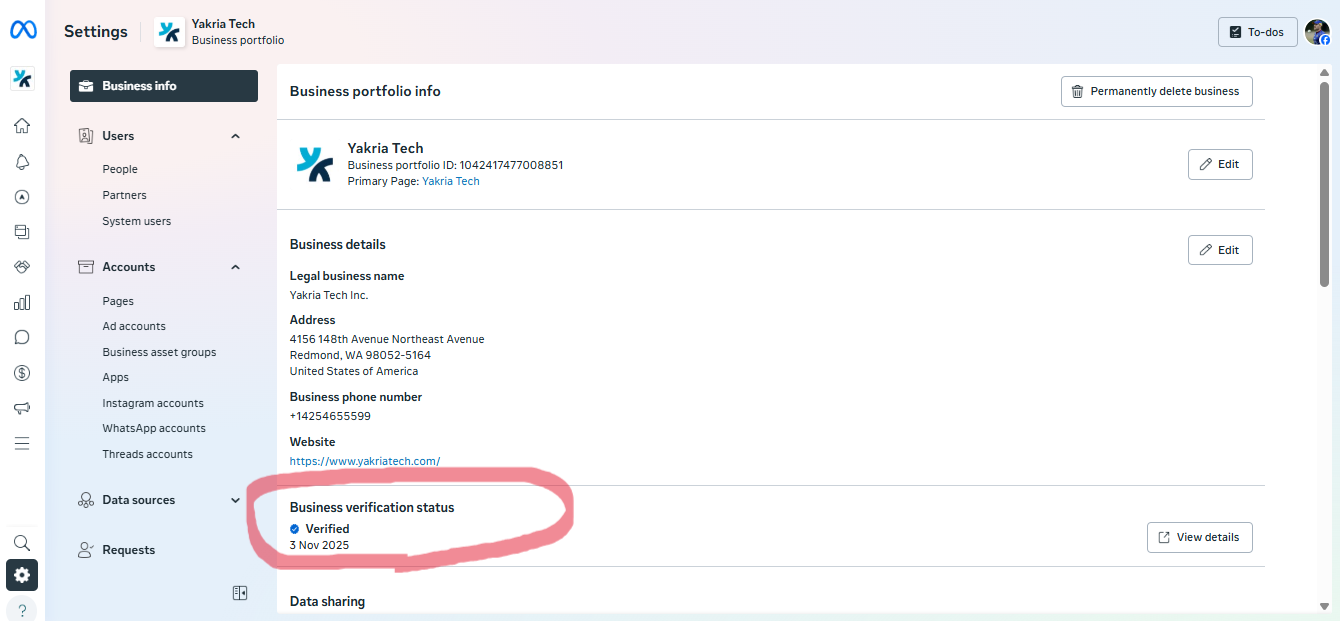
Task: Expand the Data sources section
Action: 236,500
